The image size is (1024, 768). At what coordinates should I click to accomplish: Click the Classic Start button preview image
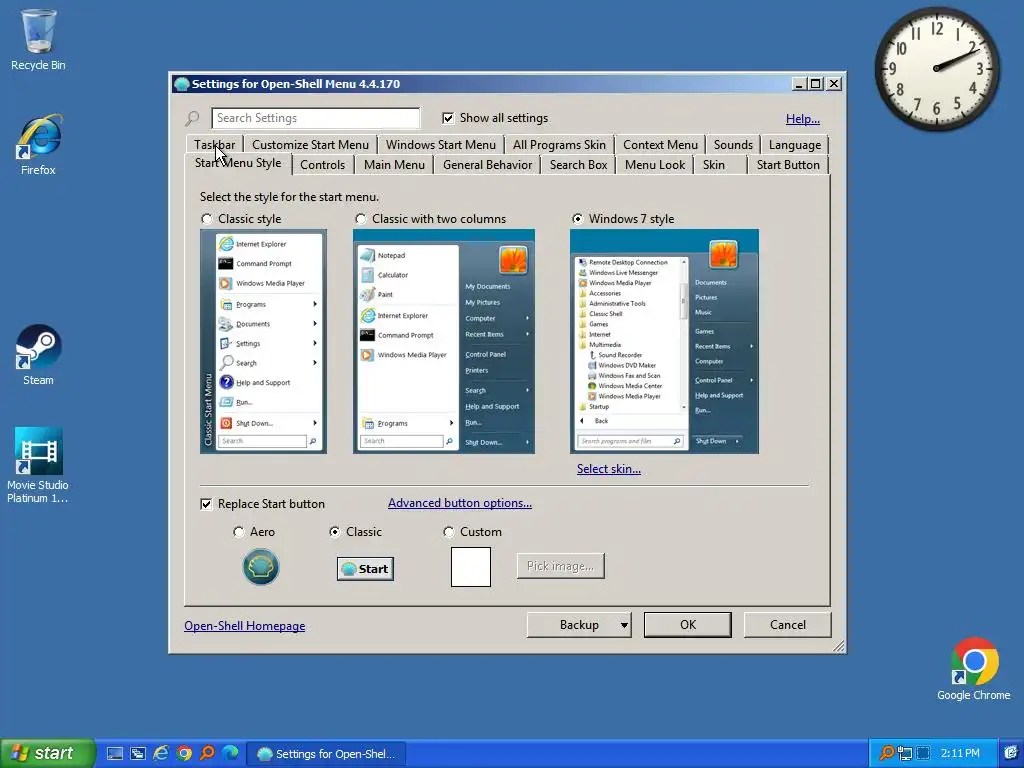click(365, 568)
